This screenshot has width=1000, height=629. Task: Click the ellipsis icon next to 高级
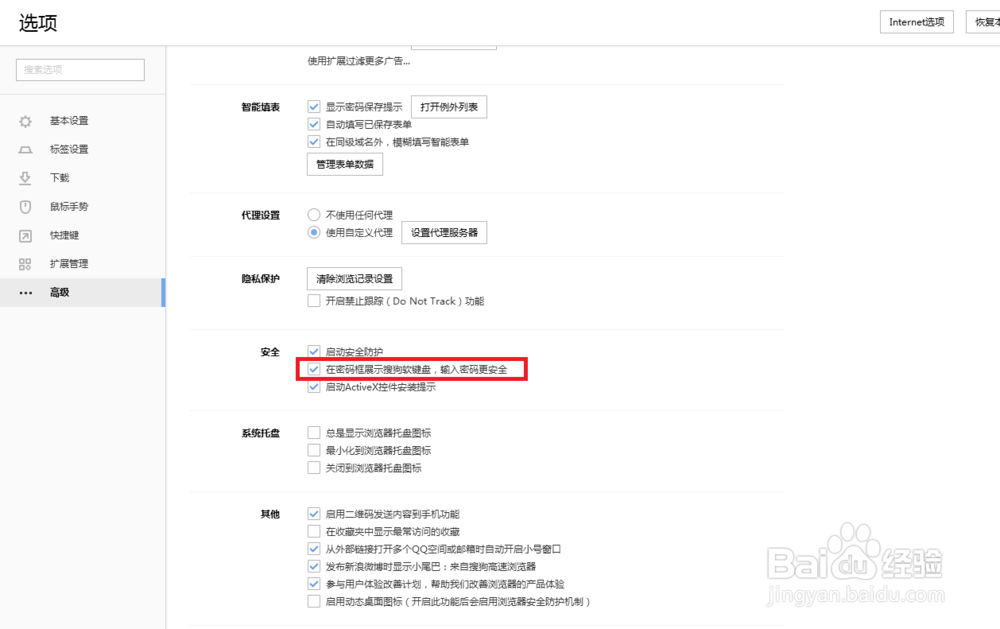coord(25,292)
